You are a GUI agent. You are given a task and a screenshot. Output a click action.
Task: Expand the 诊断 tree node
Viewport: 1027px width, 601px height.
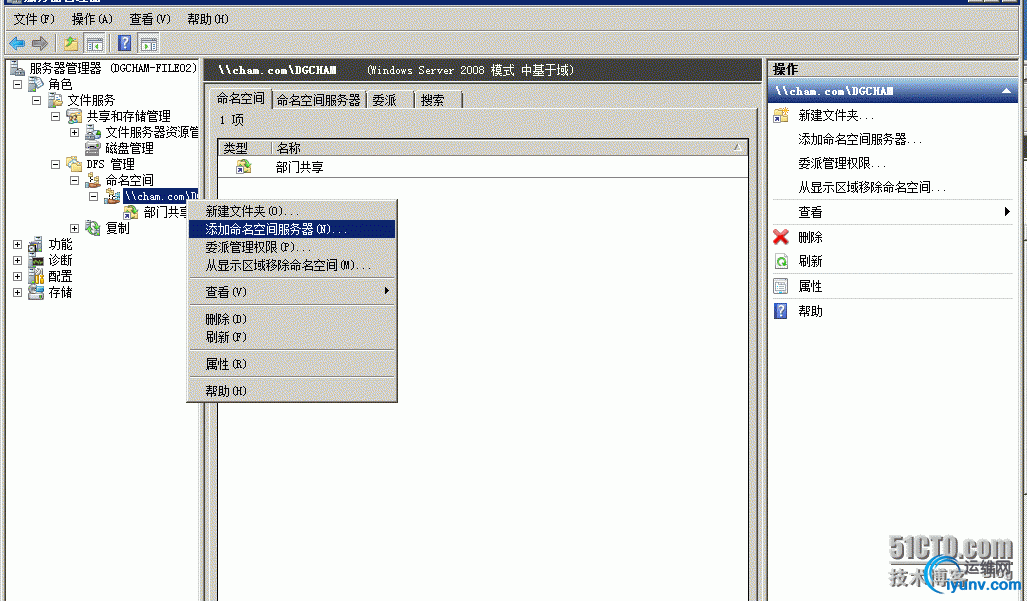click(18, 261)
